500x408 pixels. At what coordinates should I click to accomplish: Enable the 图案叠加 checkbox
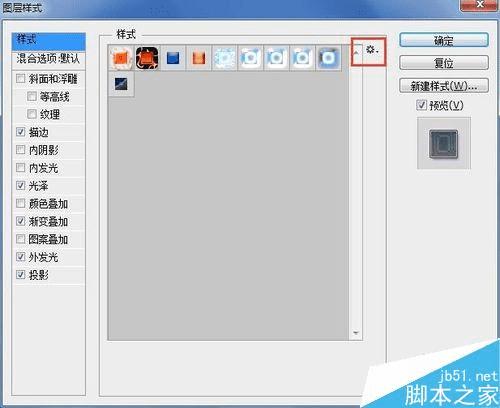point(20,239)
